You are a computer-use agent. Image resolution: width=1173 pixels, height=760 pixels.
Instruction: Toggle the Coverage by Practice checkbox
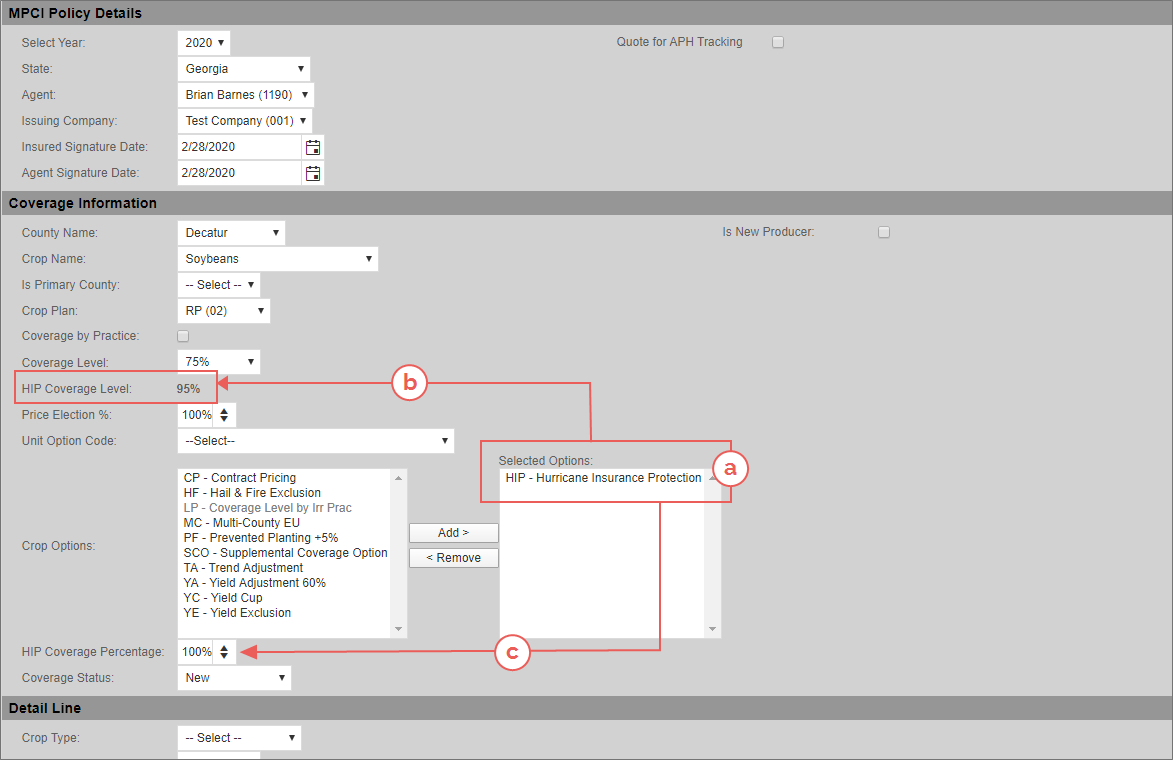pyautogui.click(x=183, y=337)
